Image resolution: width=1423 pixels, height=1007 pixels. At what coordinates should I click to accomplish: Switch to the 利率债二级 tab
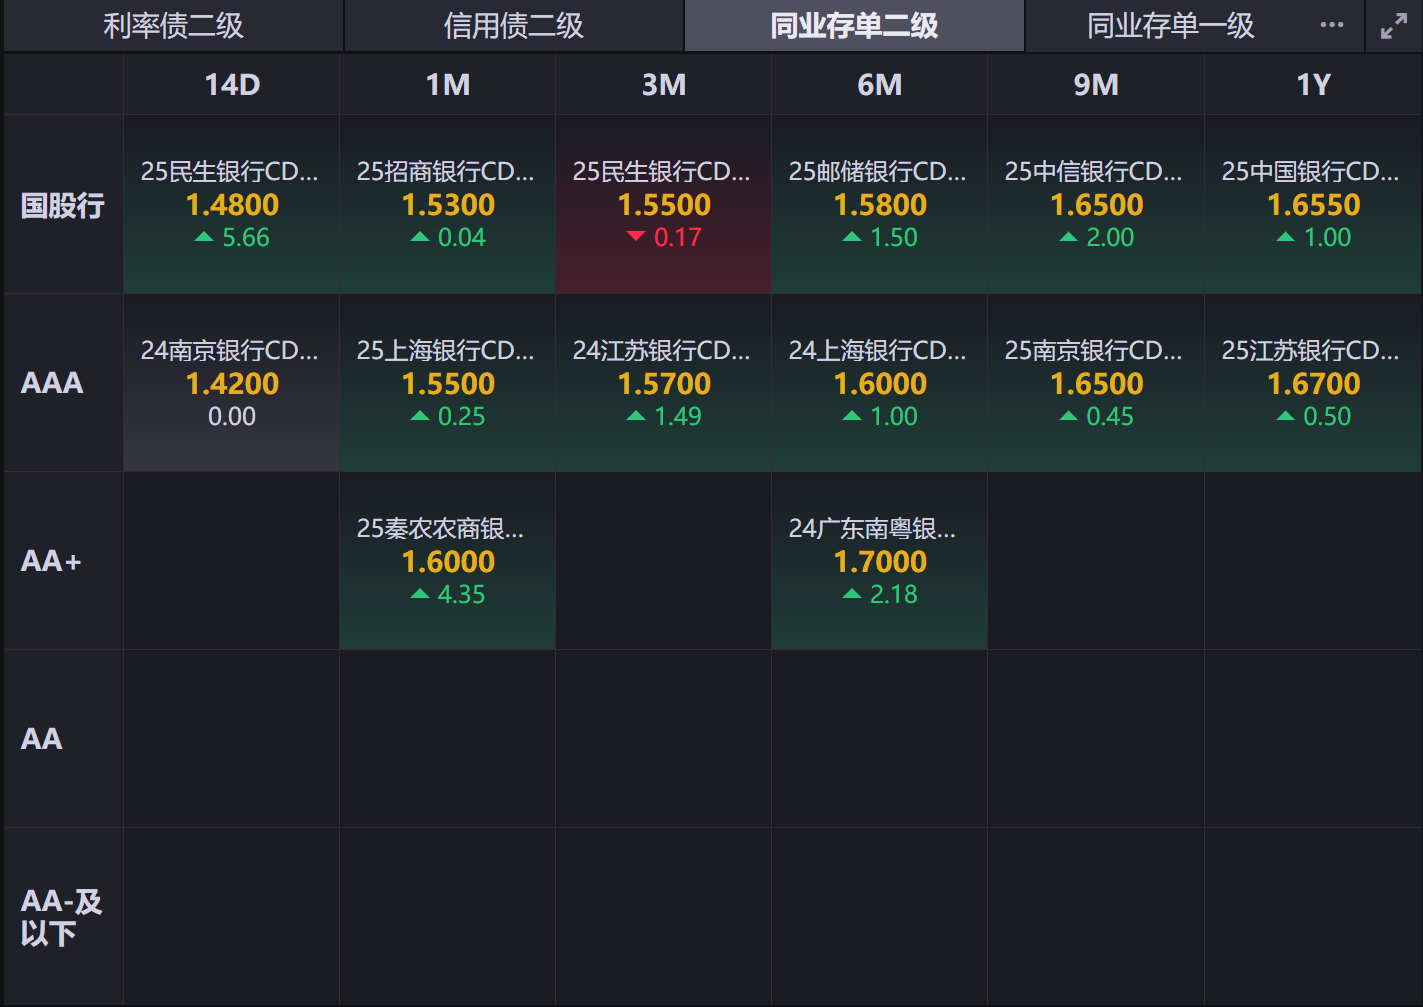tap(174, 26)
